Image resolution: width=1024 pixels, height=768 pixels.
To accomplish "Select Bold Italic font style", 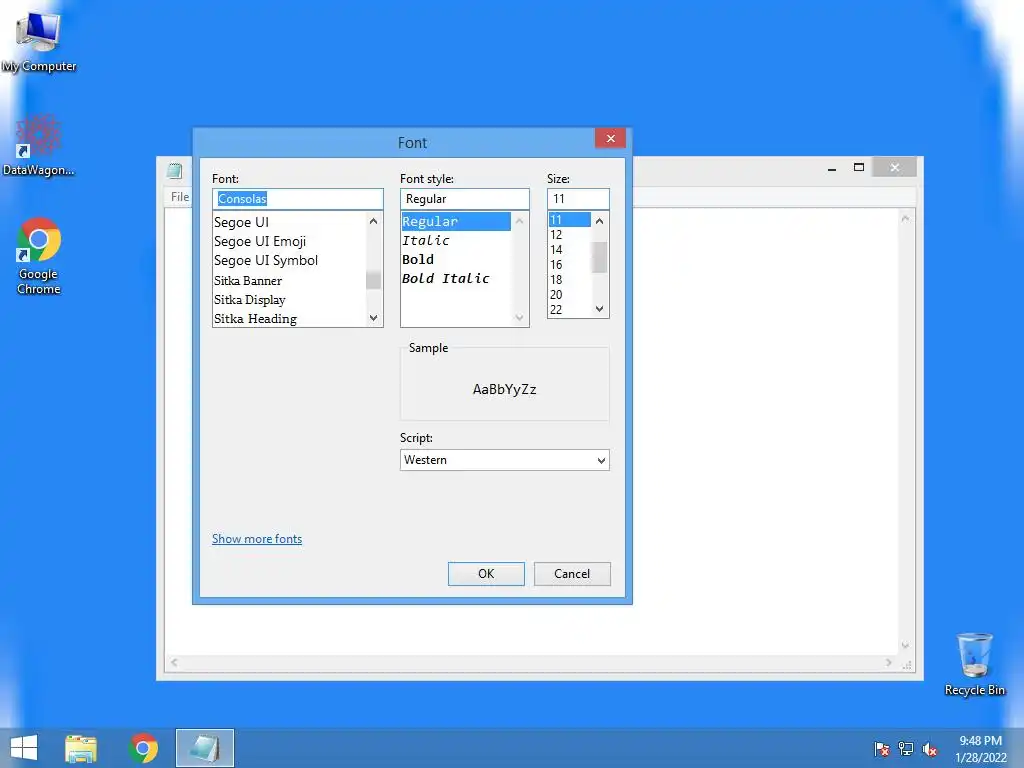I will click(456, 278).
